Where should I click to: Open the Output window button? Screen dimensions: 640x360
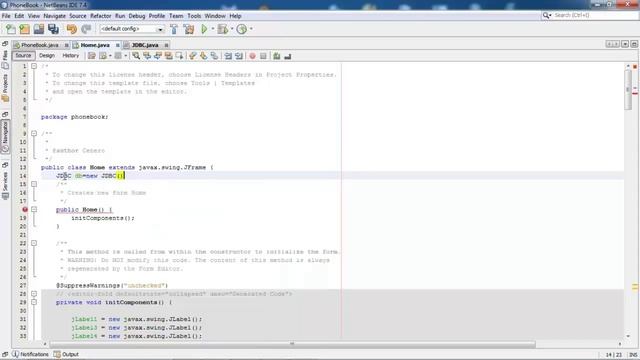66,354
